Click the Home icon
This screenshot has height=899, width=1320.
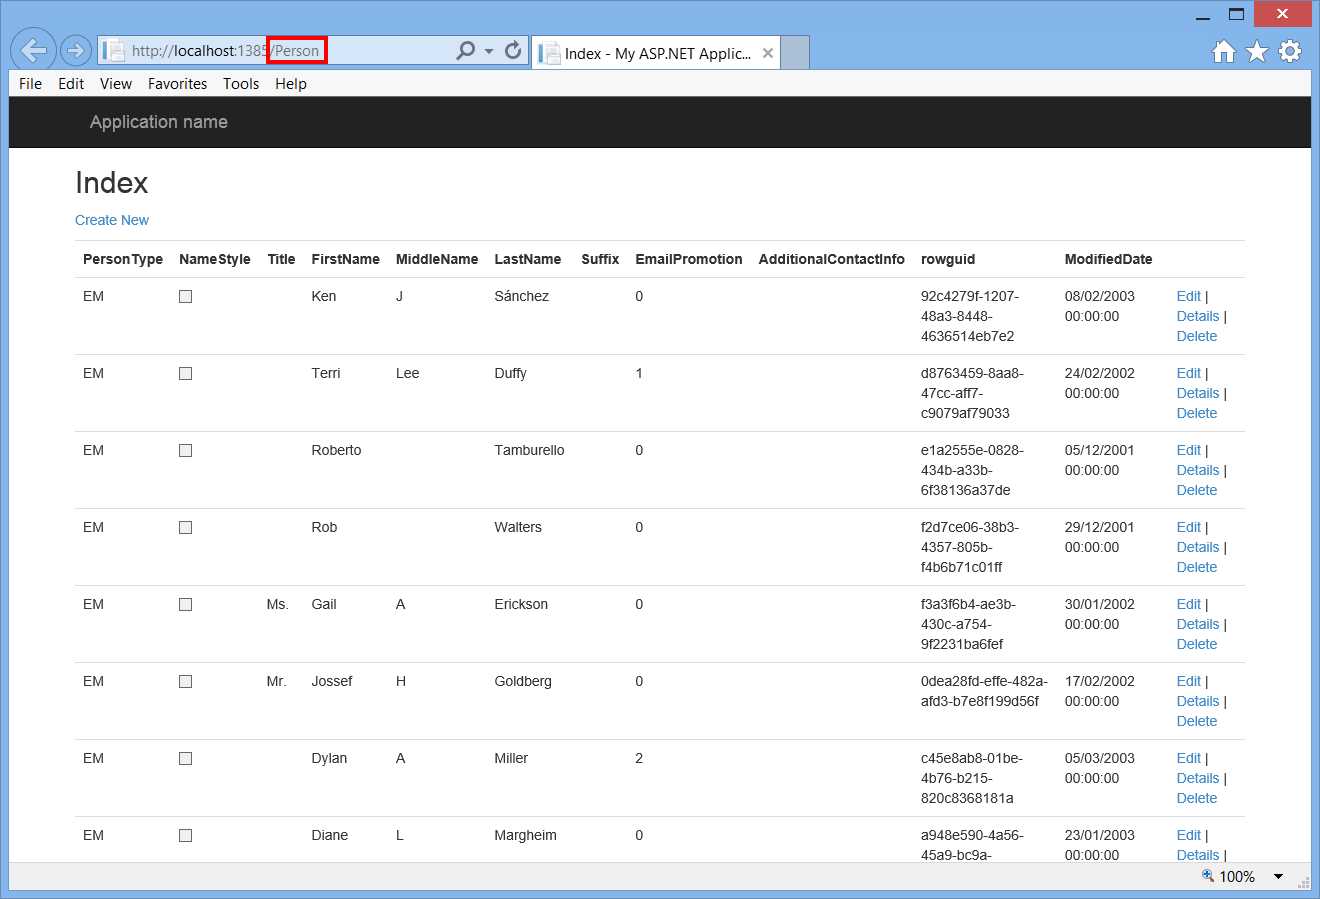pyautogui.click(x=1223, y=50)
